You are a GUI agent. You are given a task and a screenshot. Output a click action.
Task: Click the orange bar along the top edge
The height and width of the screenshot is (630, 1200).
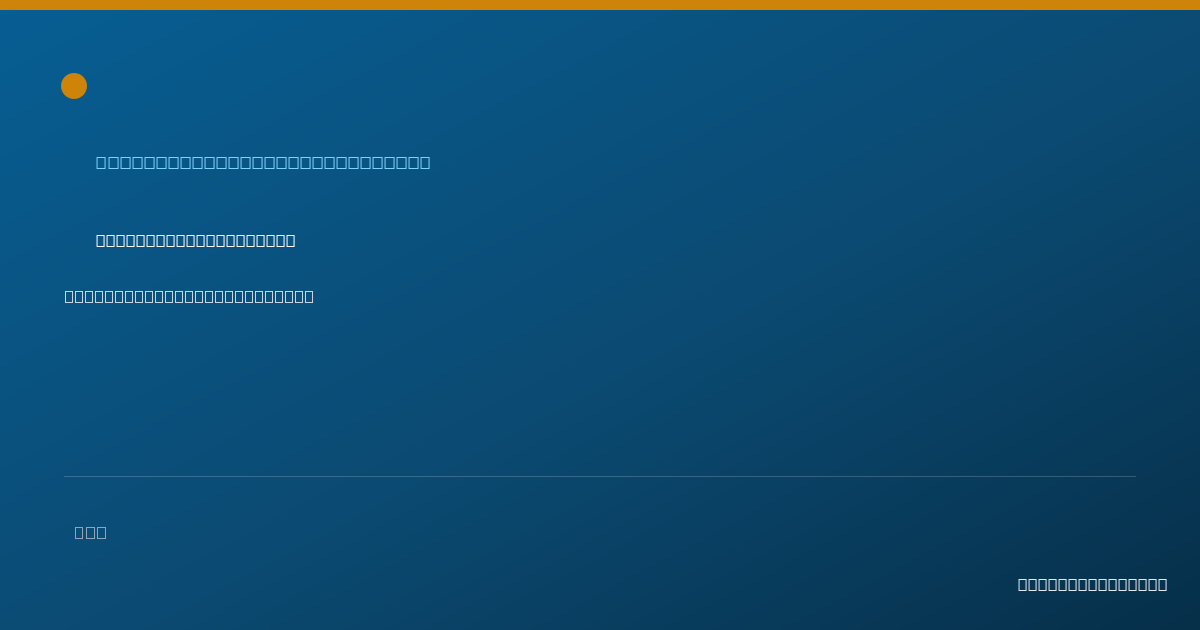[600, 5]
